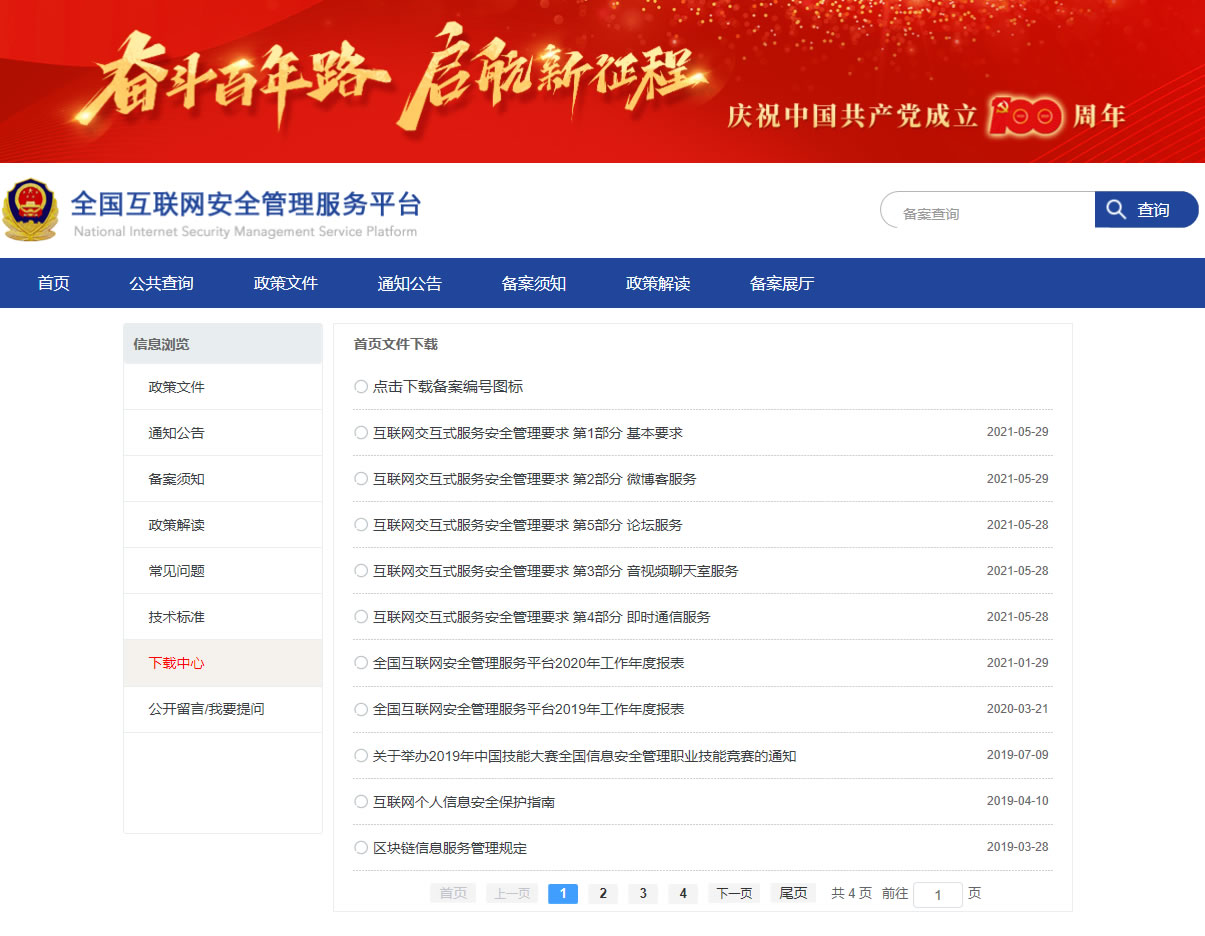This screenshot has width=1205, height=936.
Task: Open 公开留言/我要提问 in the sidebar
Action: pyautogui.click(x=207, y=709)
